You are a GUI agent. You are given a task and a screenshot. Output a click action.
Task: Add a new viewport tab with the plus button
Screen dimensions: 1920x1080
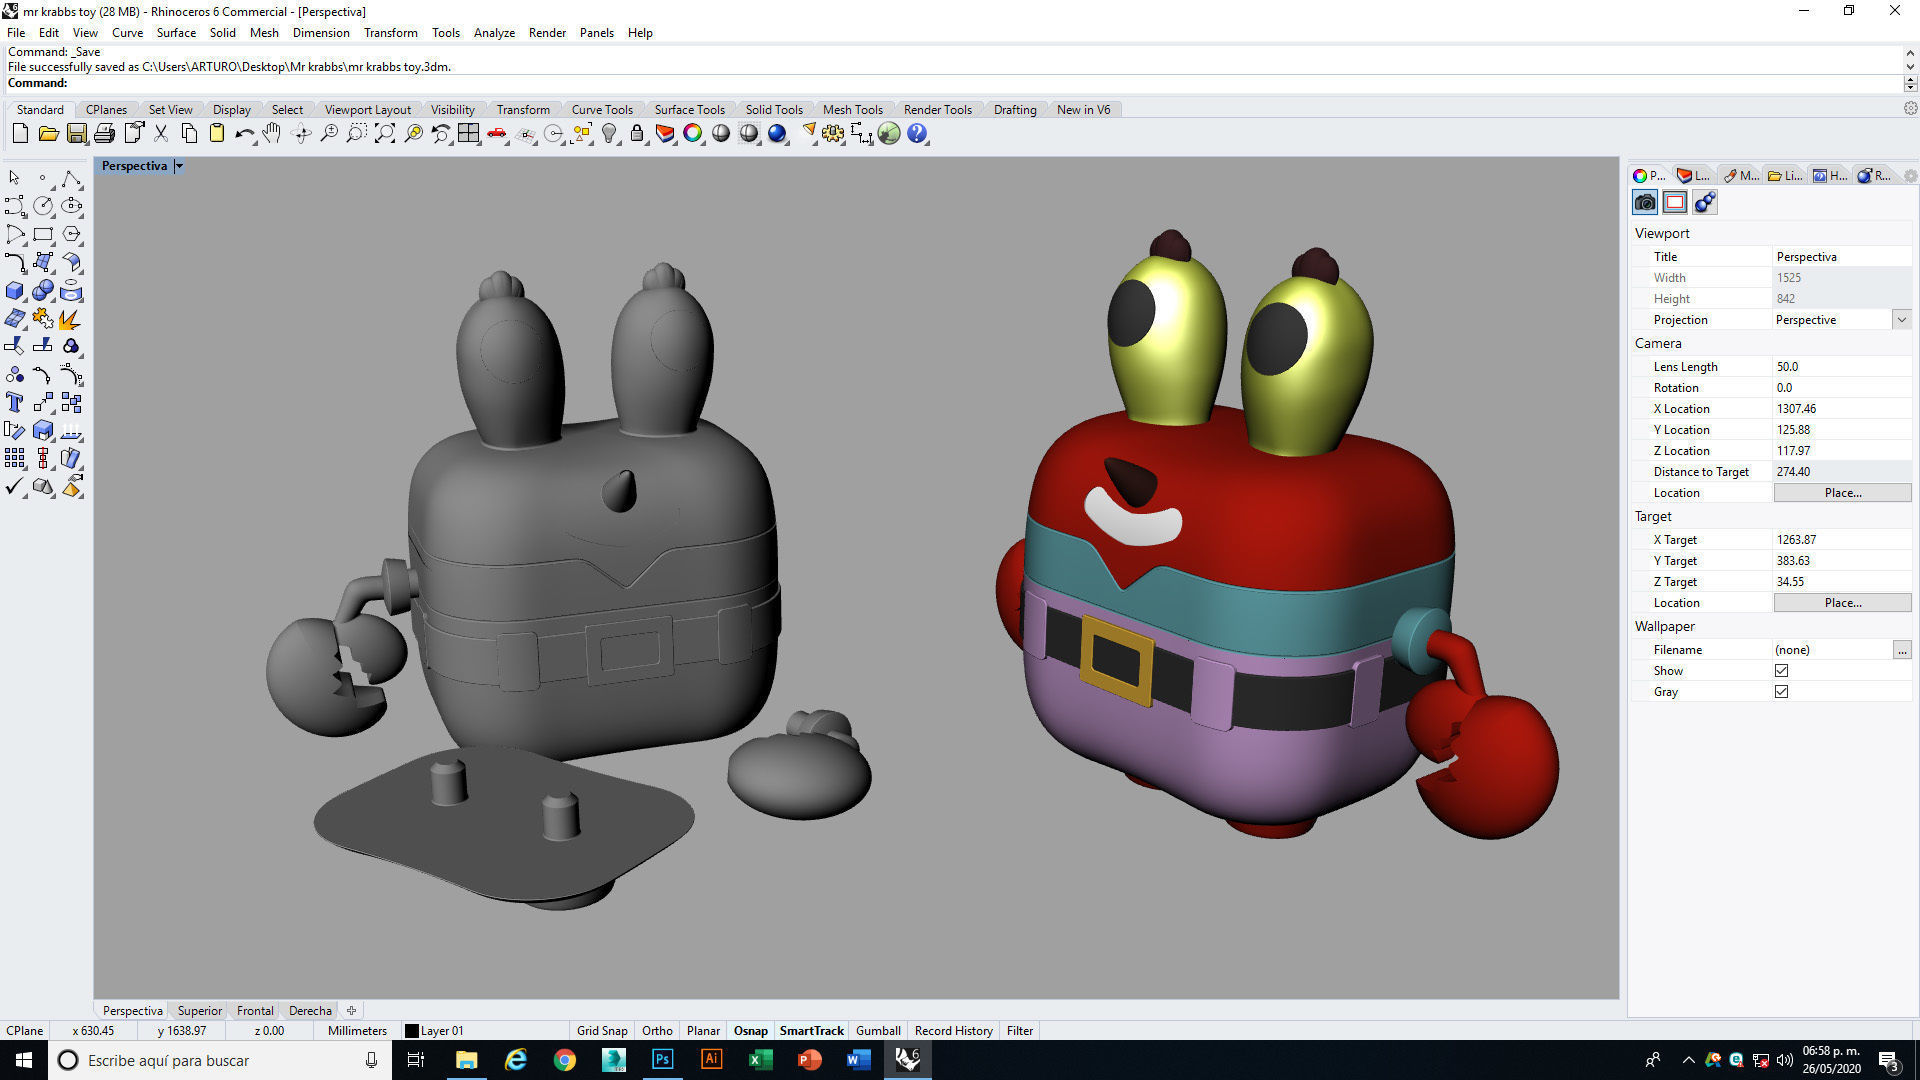(351, 1011)
